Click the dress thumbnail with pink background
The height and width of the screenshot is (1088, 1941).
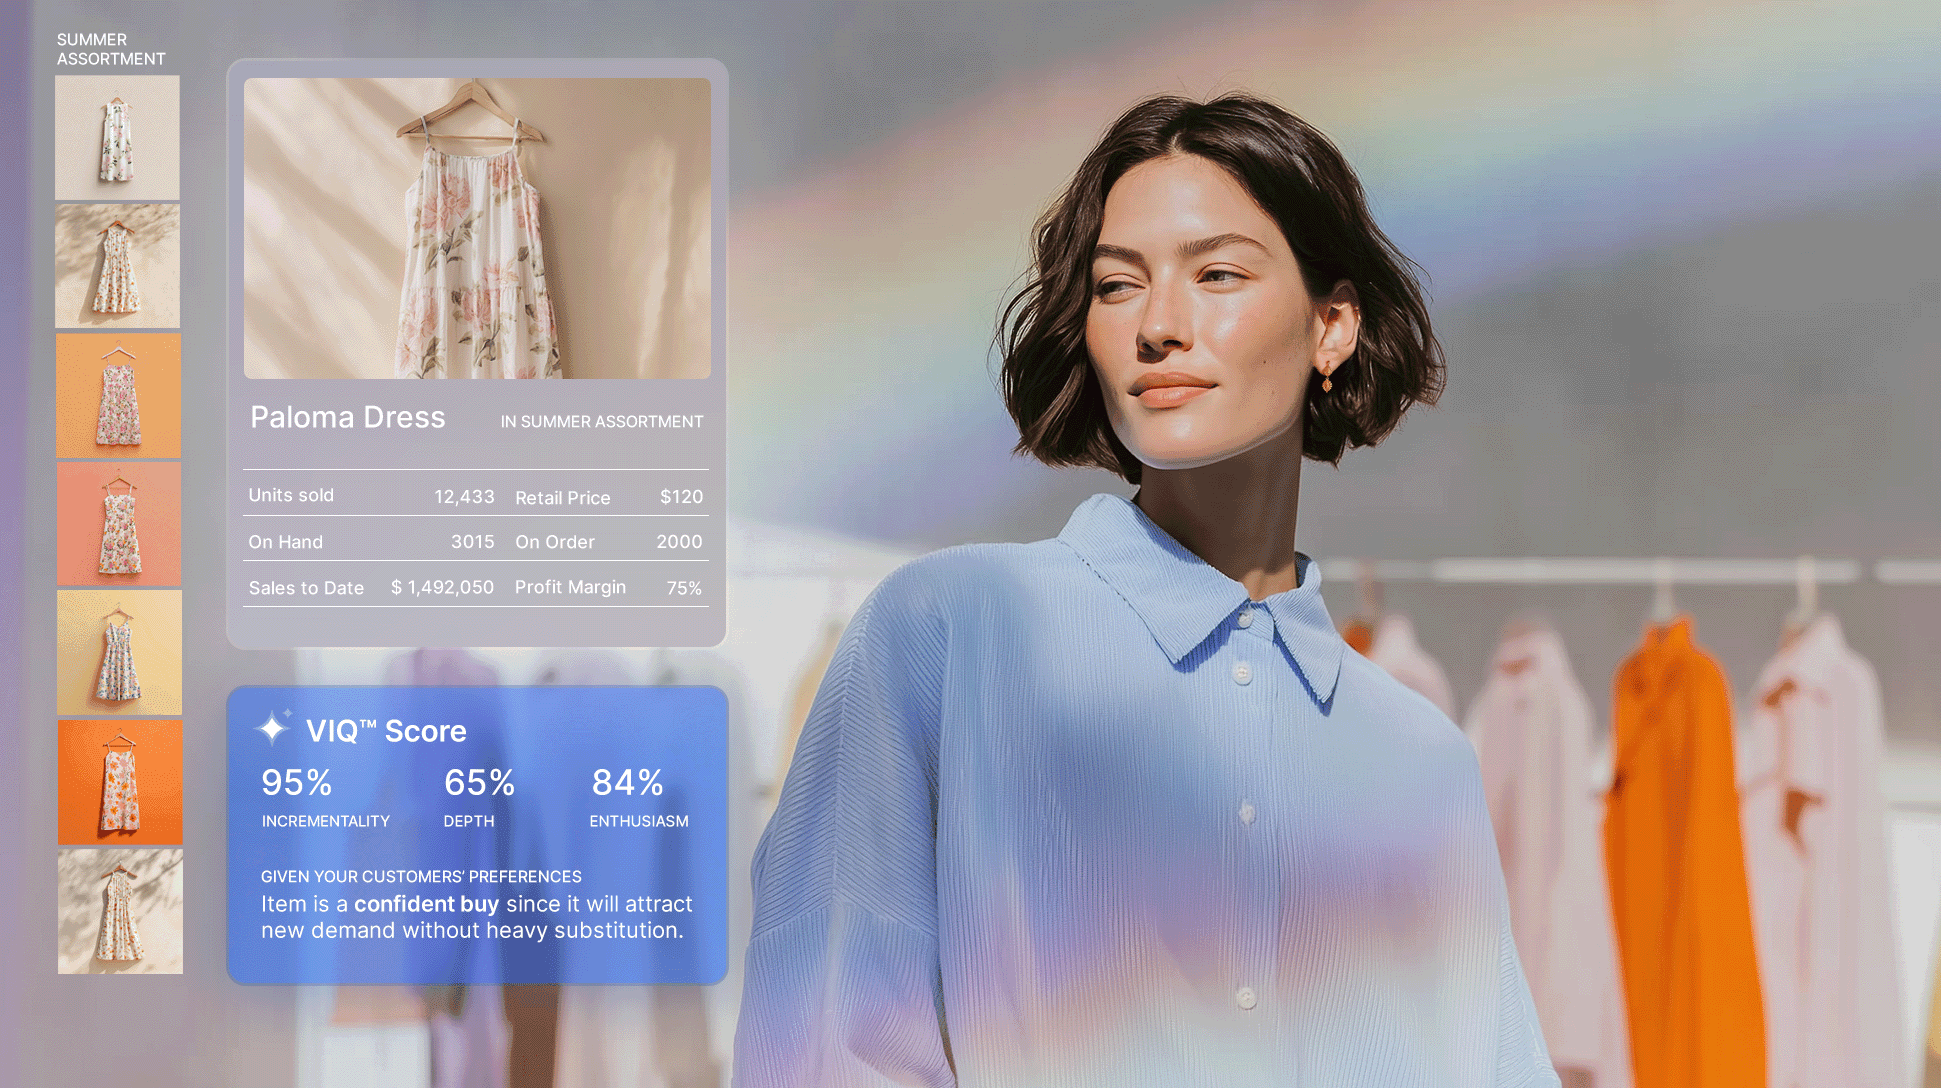118,523
